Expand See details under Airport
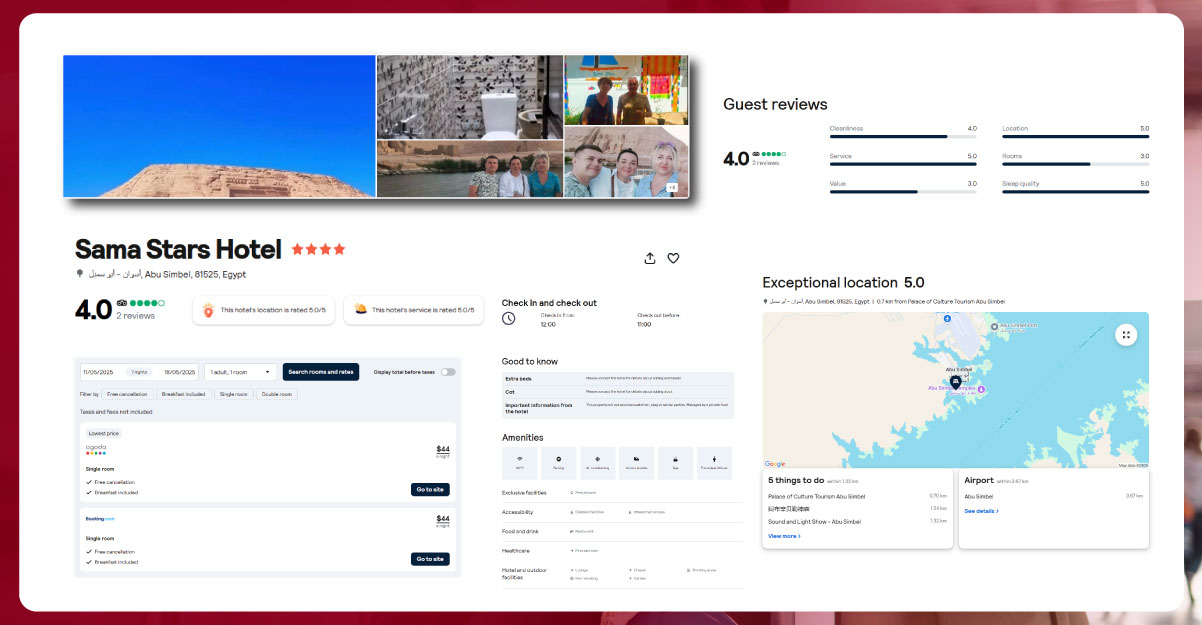 pos(981,510)
